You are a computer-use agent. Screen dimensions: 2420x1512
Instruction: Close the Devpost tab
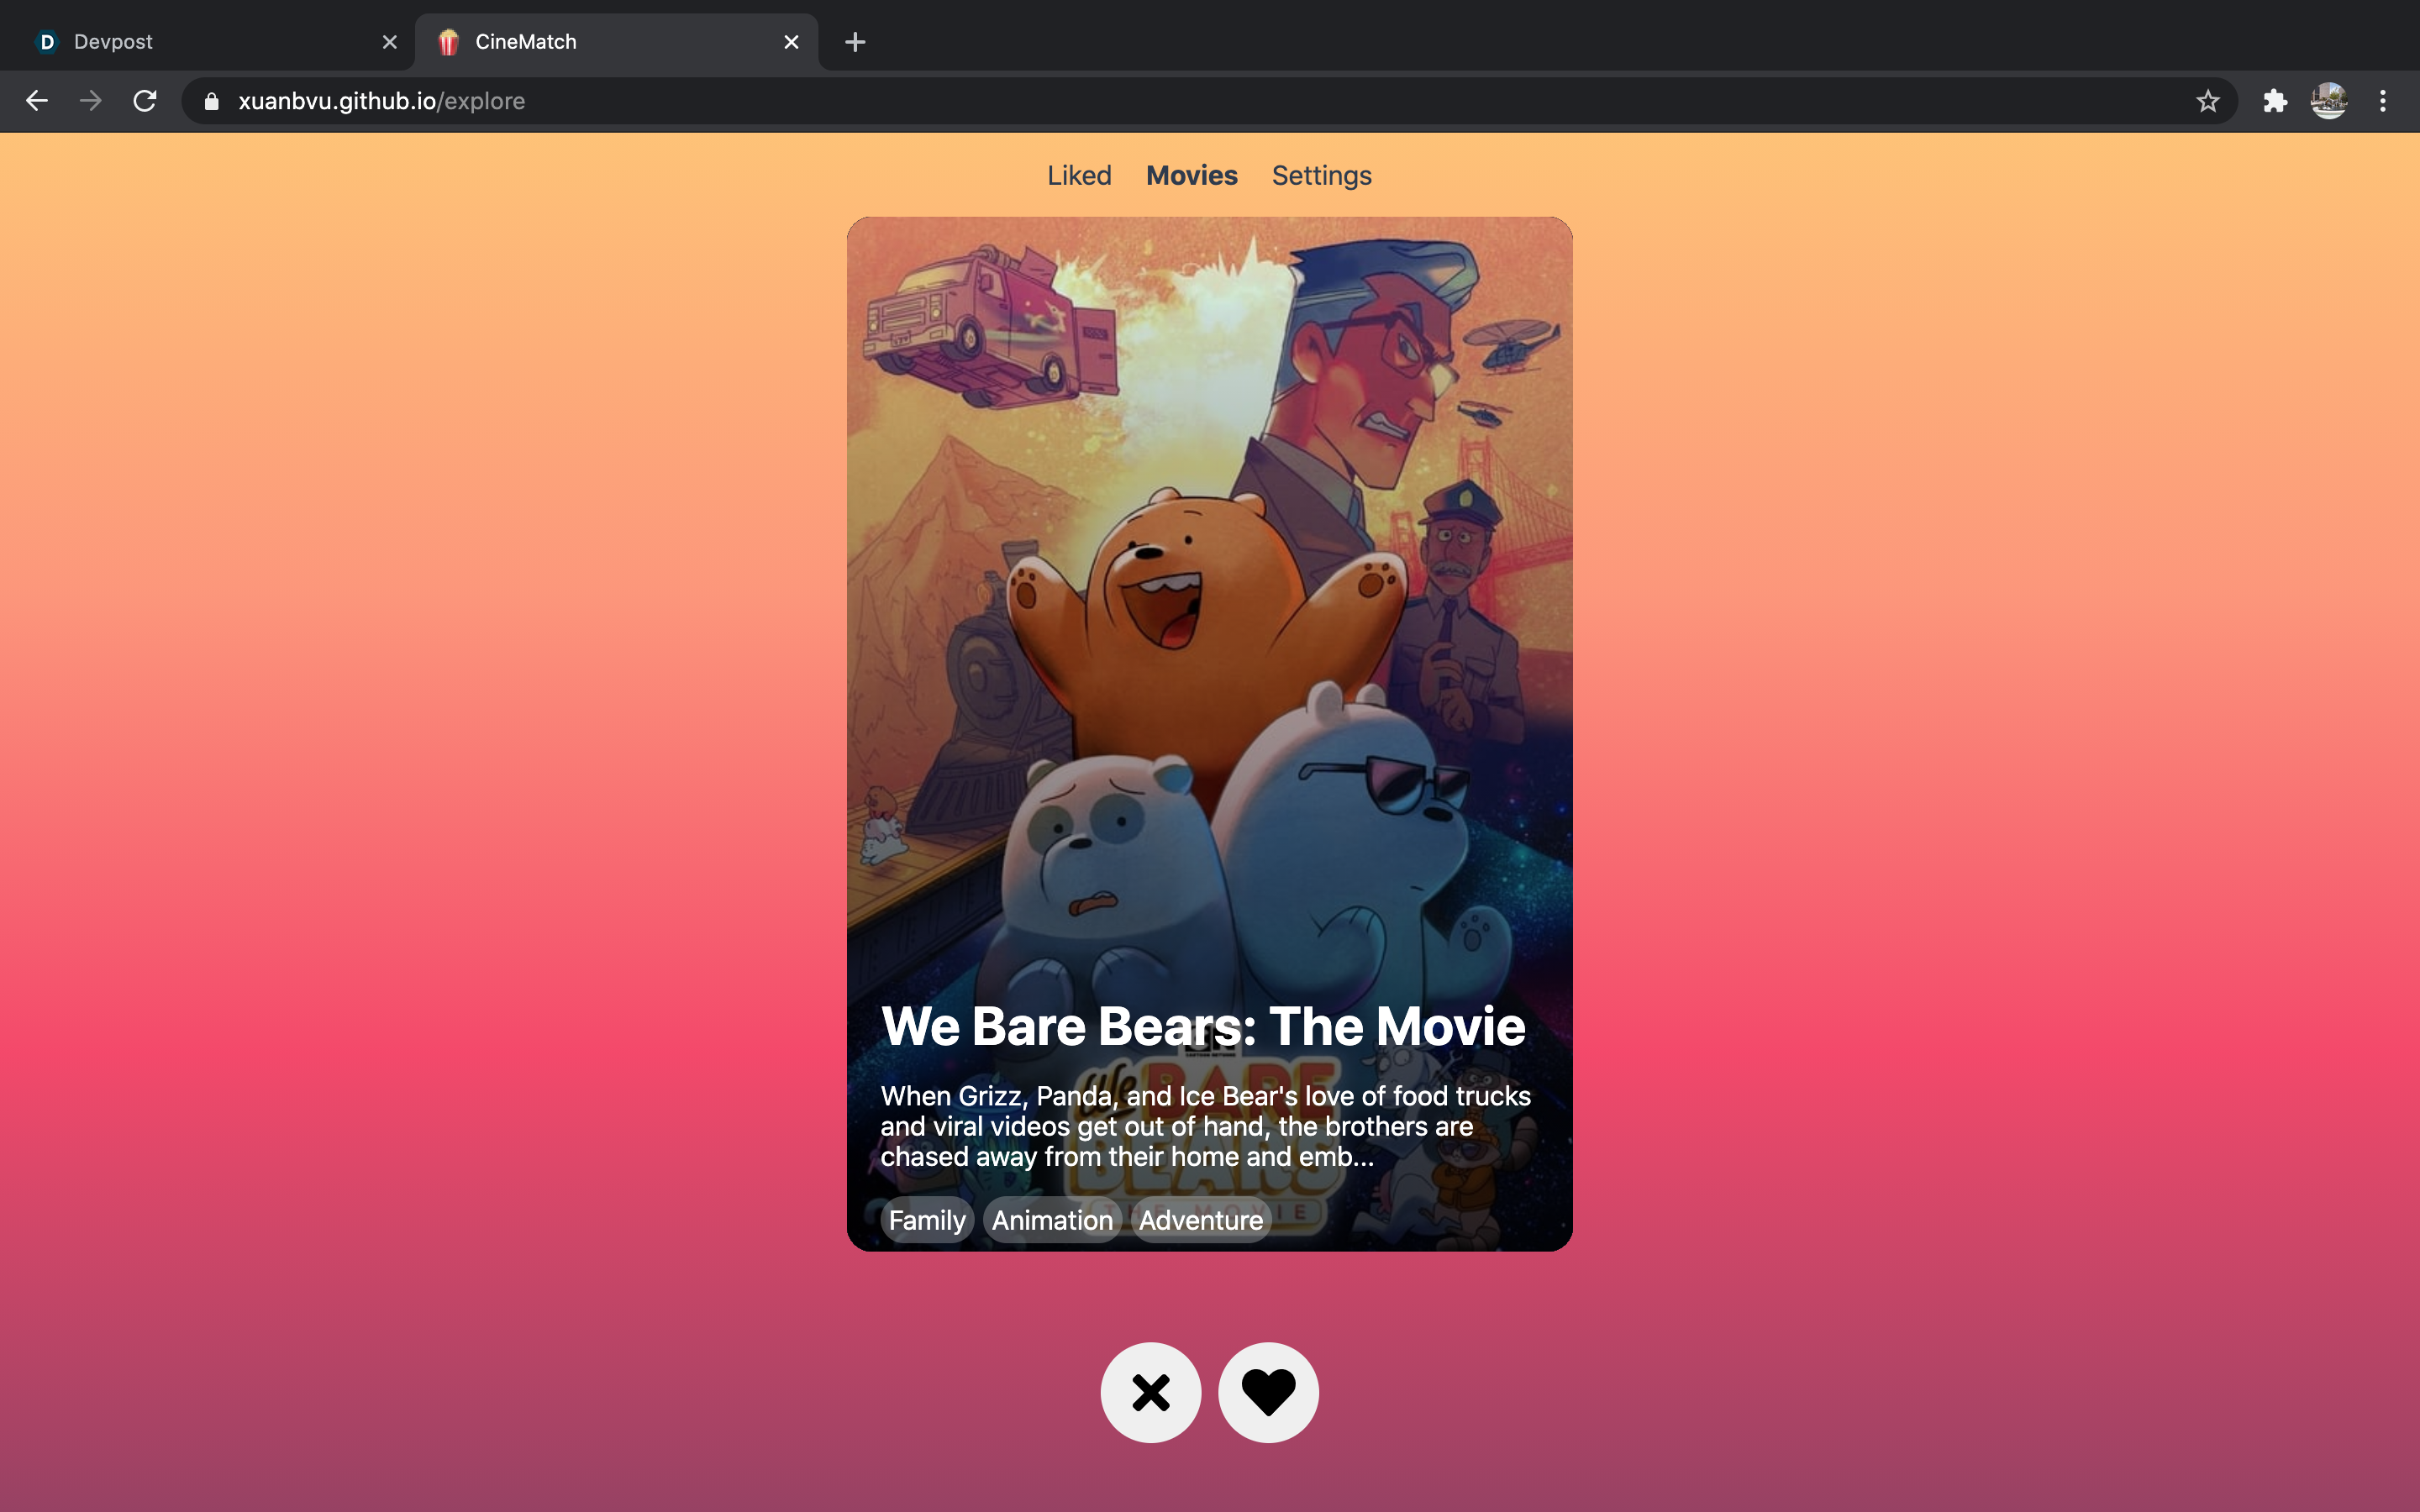coord(390,42)
